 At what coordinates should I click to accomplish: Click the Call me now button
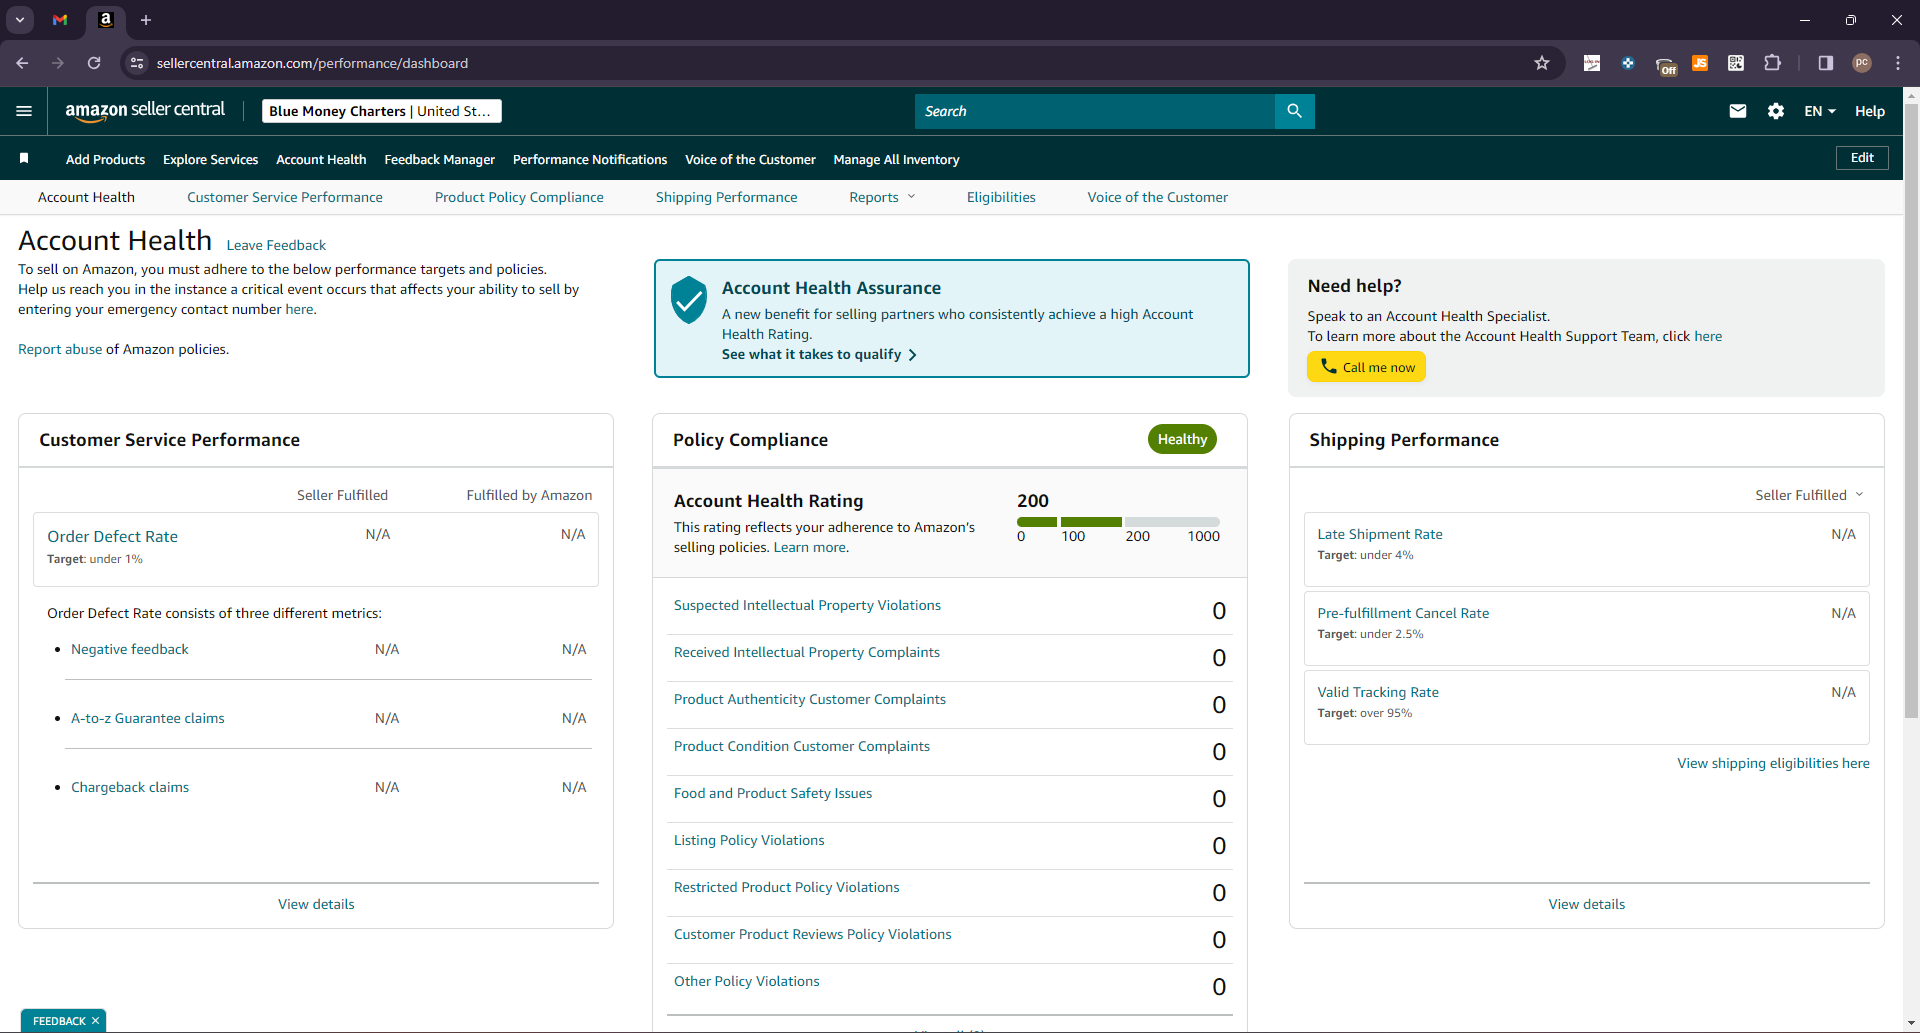click(x=1366, y=367)
